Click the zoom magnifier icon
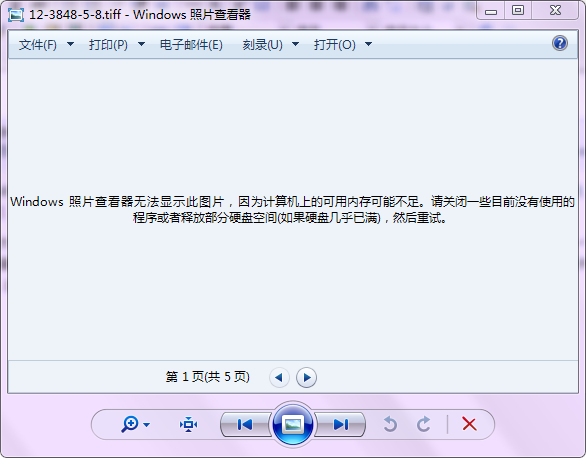The width and height of the screenshot is (586, 458). 130,424
